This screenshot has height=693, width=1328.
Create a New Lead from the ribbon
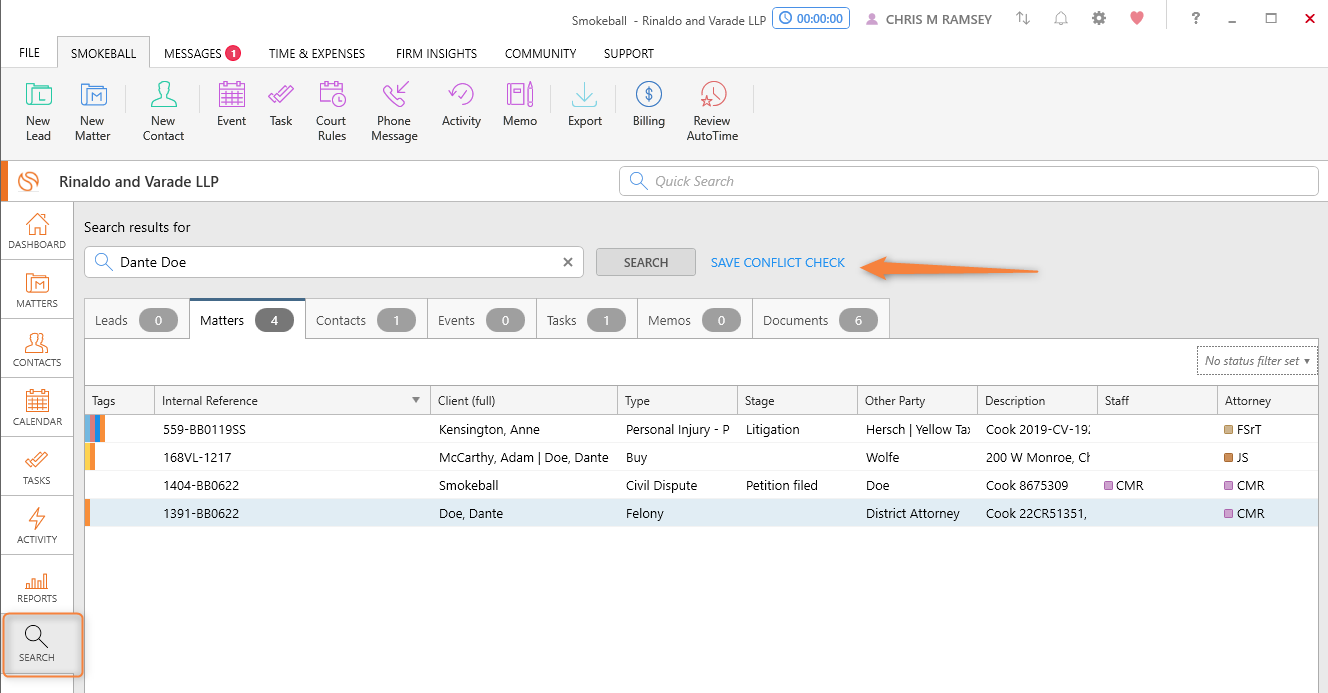click(38, 111)
